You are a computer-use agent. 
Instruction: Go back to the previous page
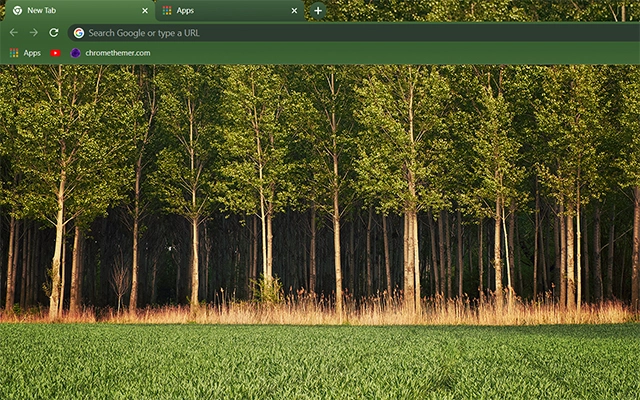13,33
